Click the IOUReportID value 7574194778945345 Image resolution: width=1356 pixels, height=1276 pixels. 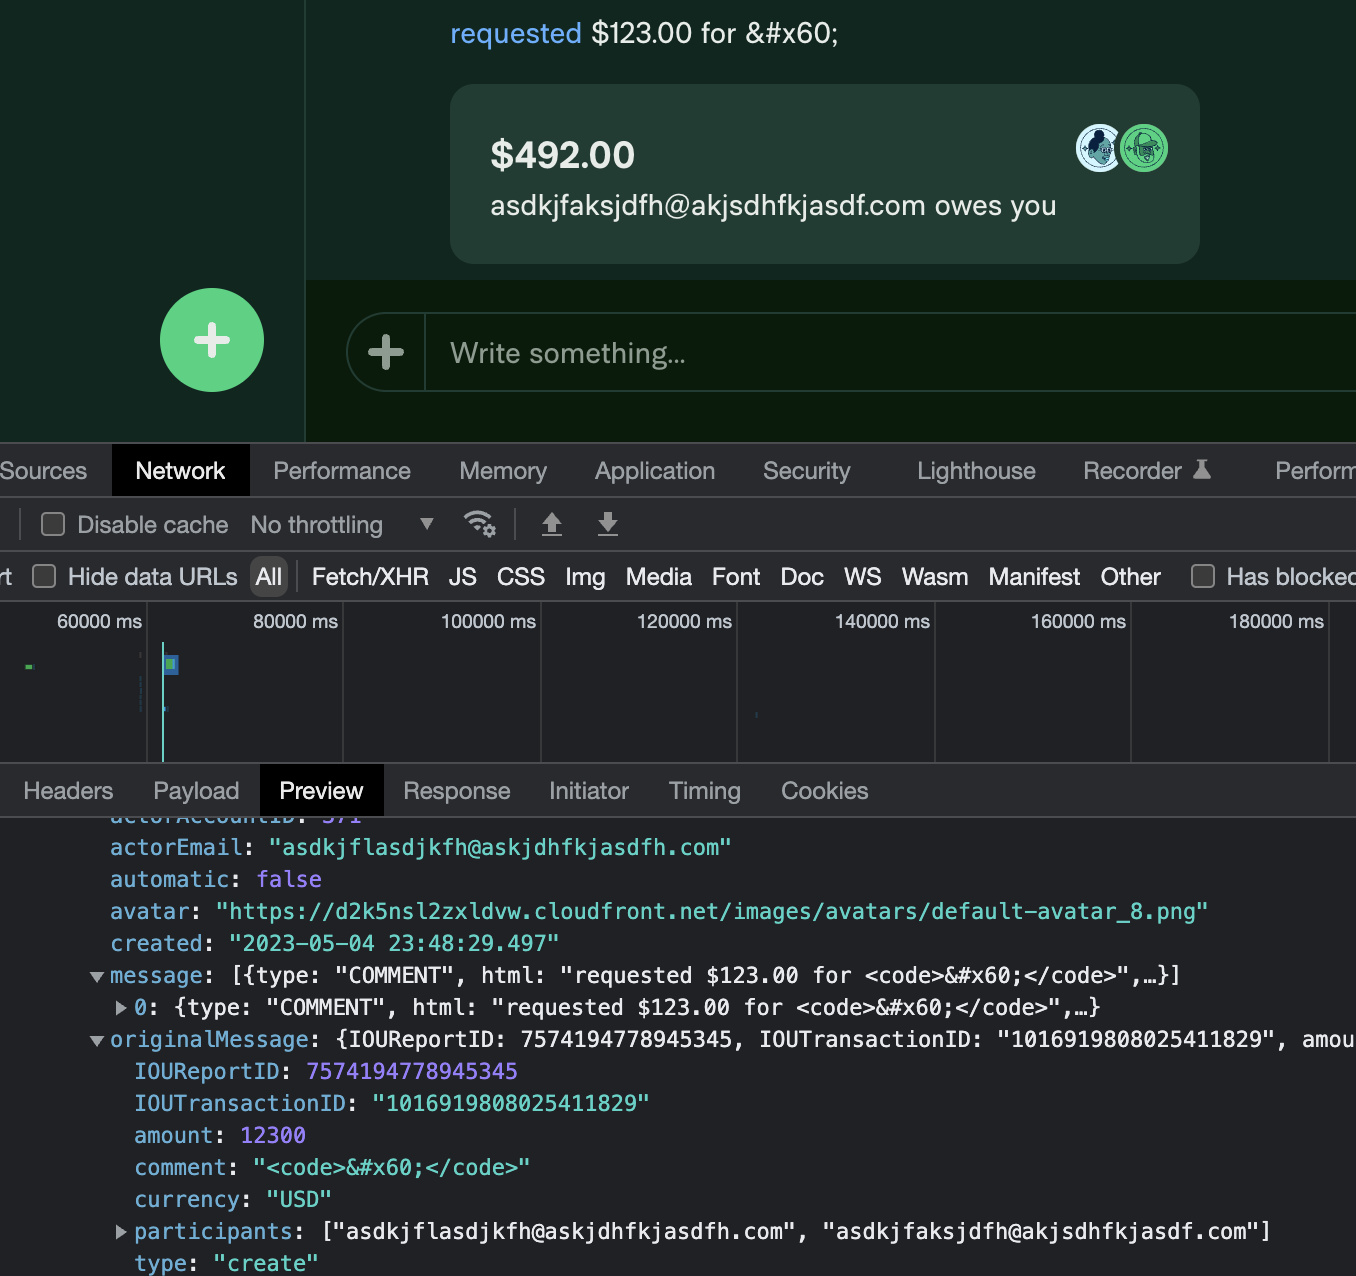[x=412, y=1071]
